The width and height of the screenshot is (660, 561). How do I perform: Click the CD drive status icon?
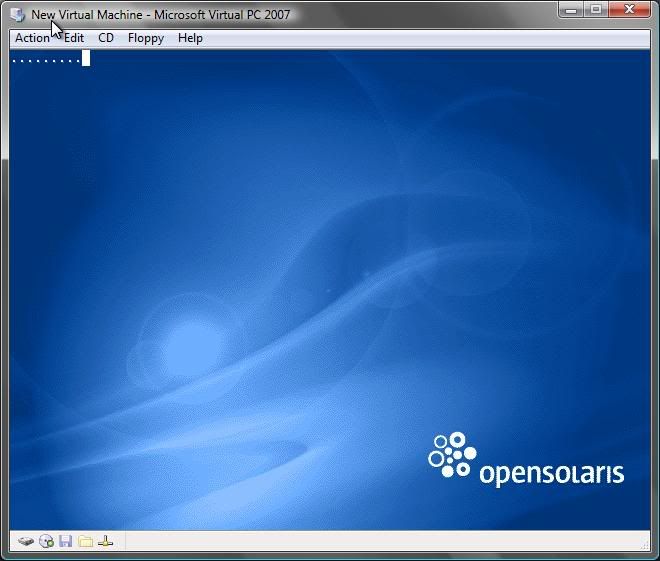(x=46, y=541)
